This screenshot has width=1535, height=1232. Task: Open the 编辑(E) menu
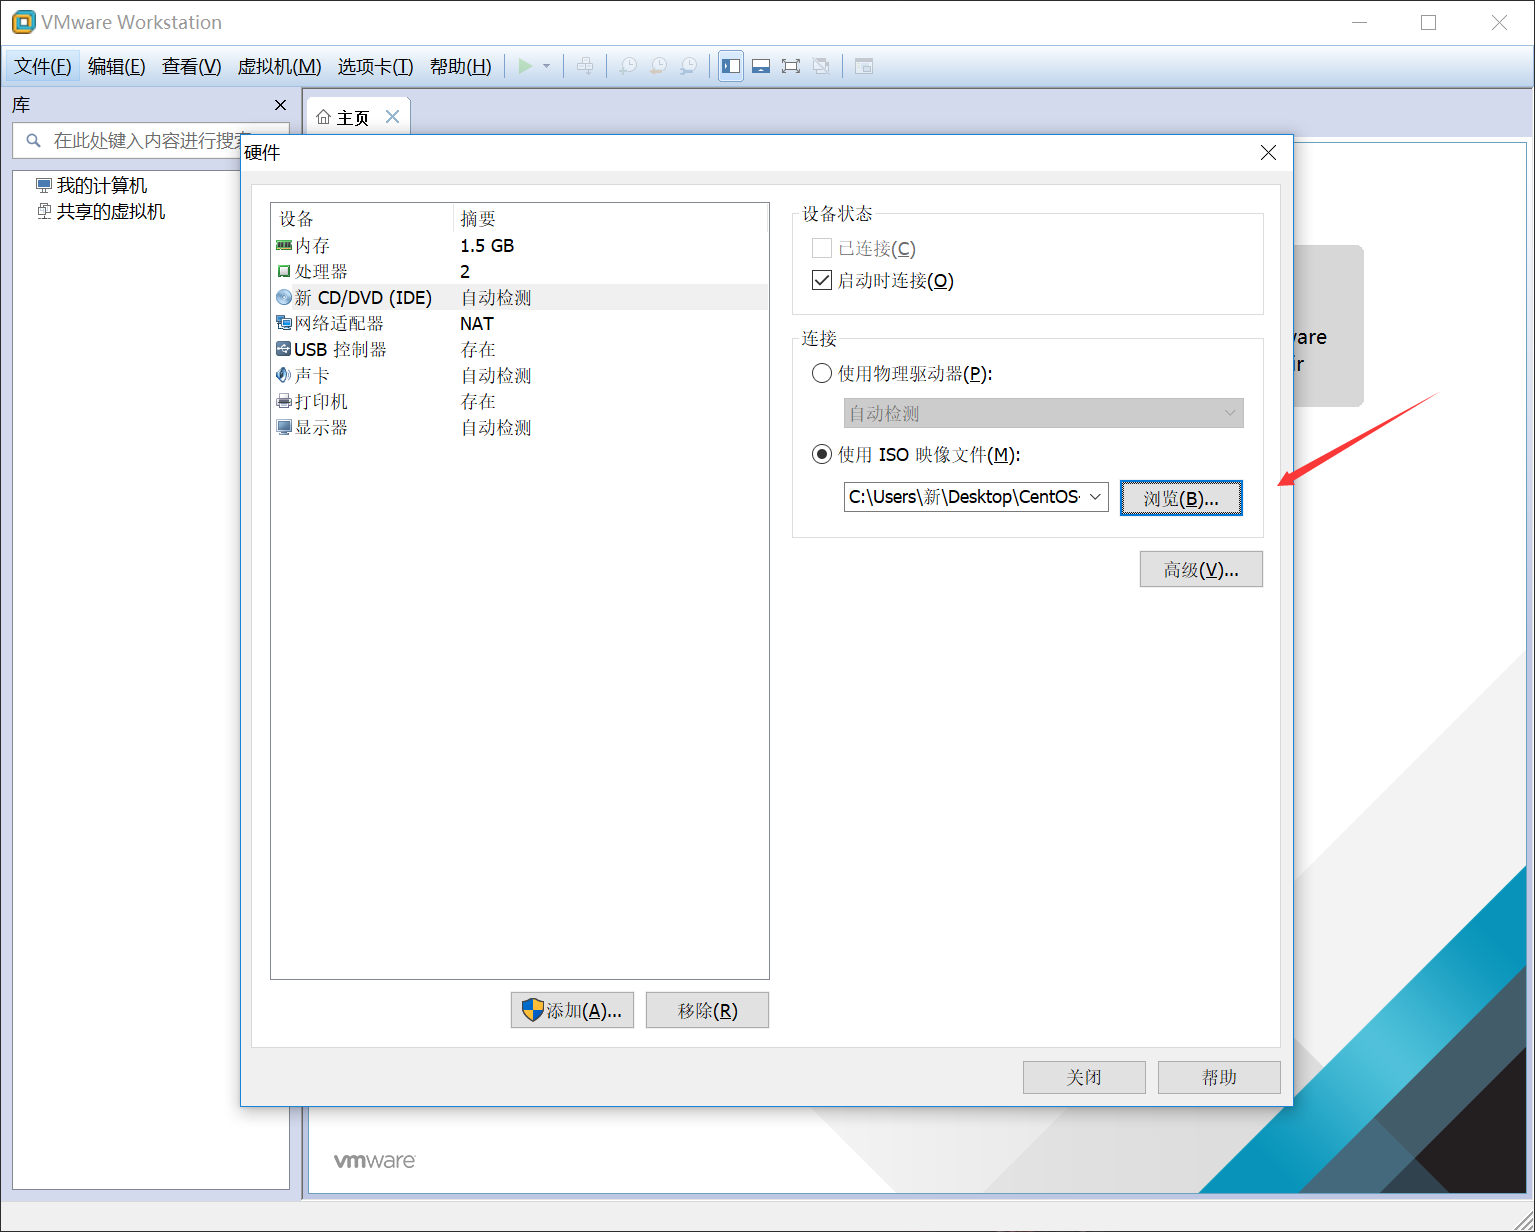click(x=117, y=66)
